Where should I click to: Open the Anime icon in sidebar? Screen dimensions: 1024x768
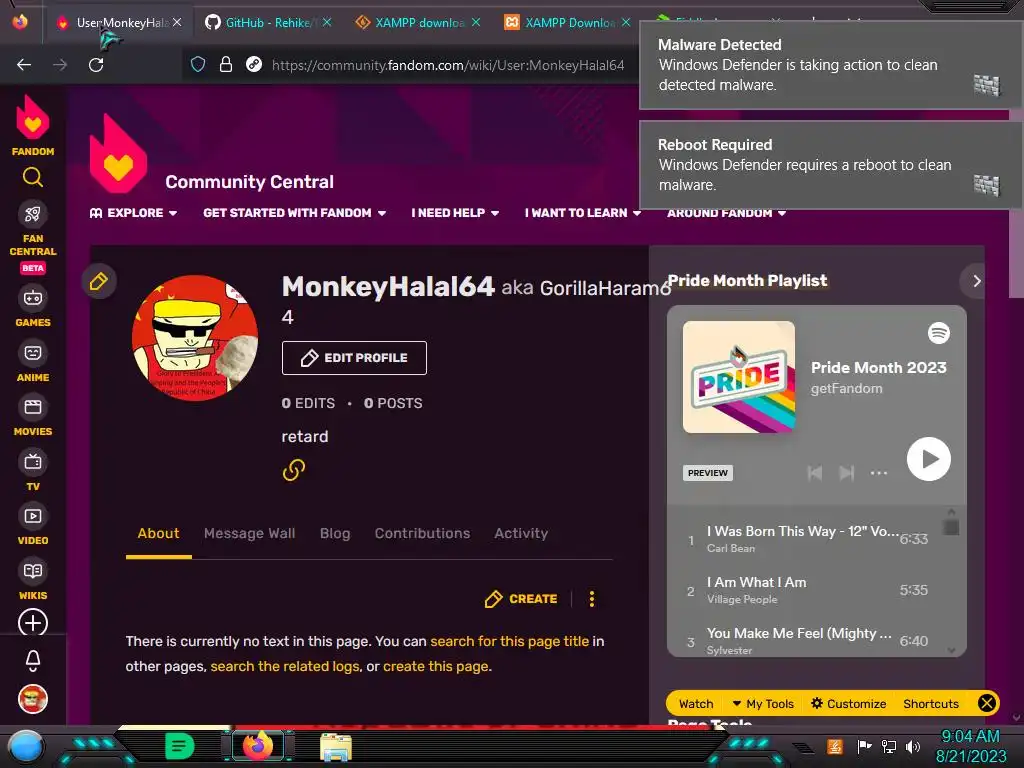click(33, 353)
